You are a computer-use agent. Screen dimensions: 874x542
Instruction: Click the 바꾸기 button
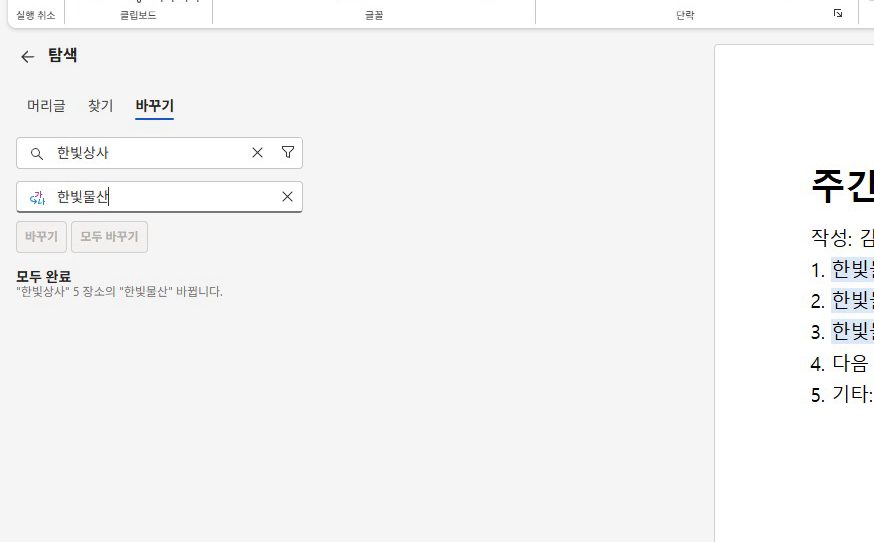tap(41, 237)
